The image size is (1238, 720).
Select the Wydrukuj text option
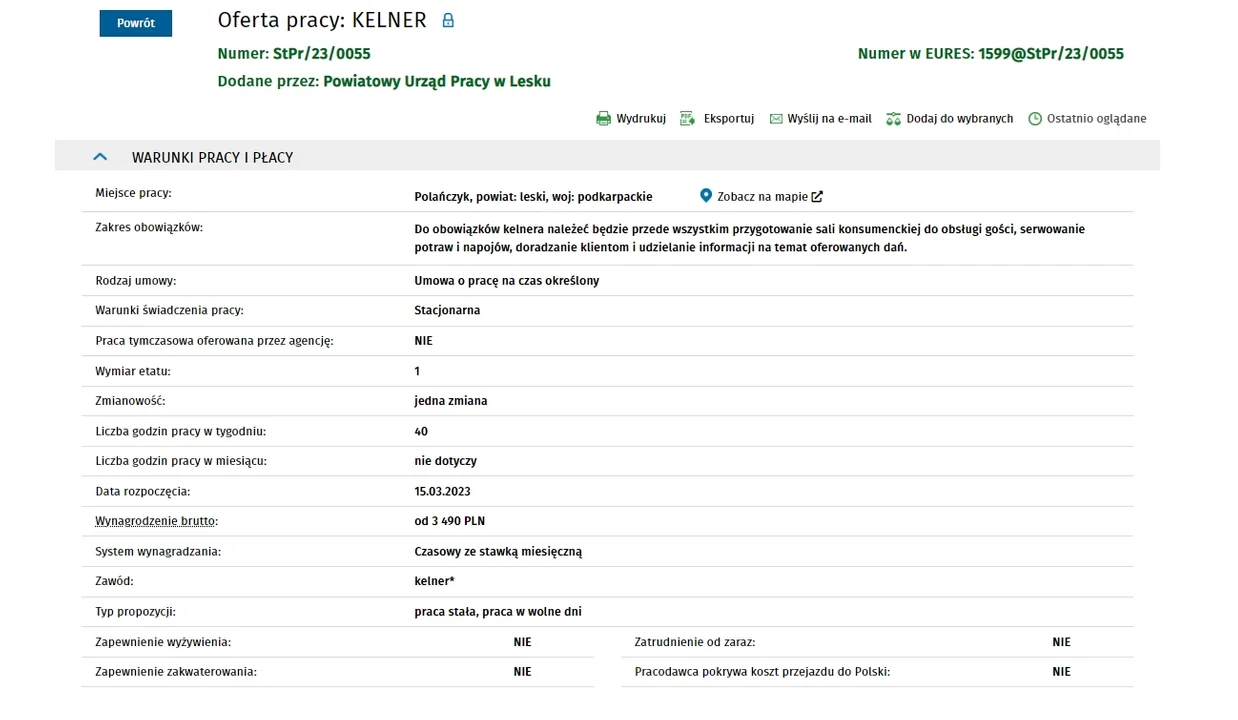[641, 119]
